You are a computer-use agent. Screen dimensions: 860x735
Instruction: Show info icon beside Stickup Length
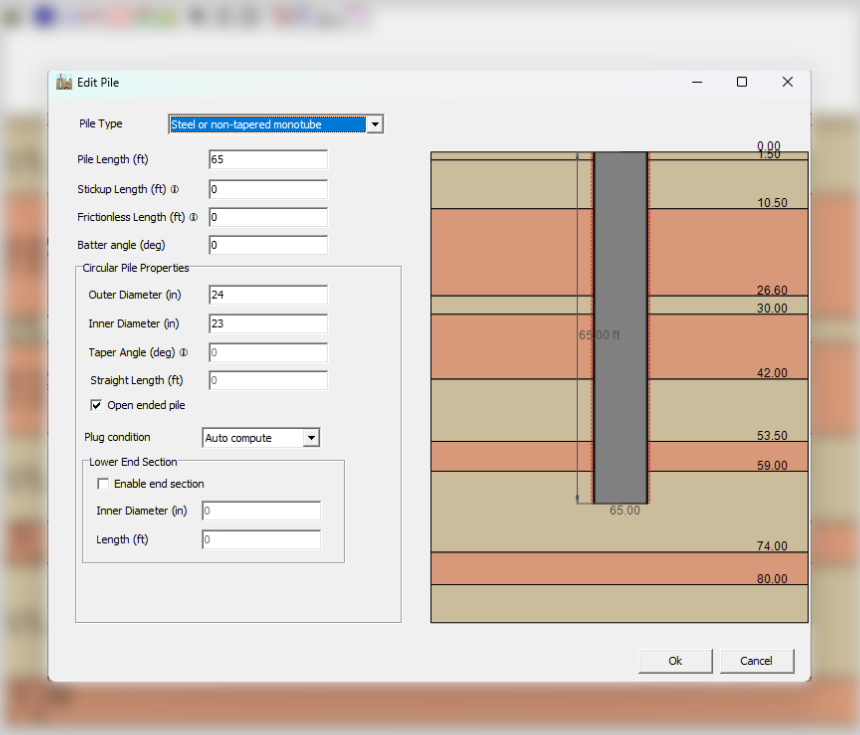tap(174, 189)
